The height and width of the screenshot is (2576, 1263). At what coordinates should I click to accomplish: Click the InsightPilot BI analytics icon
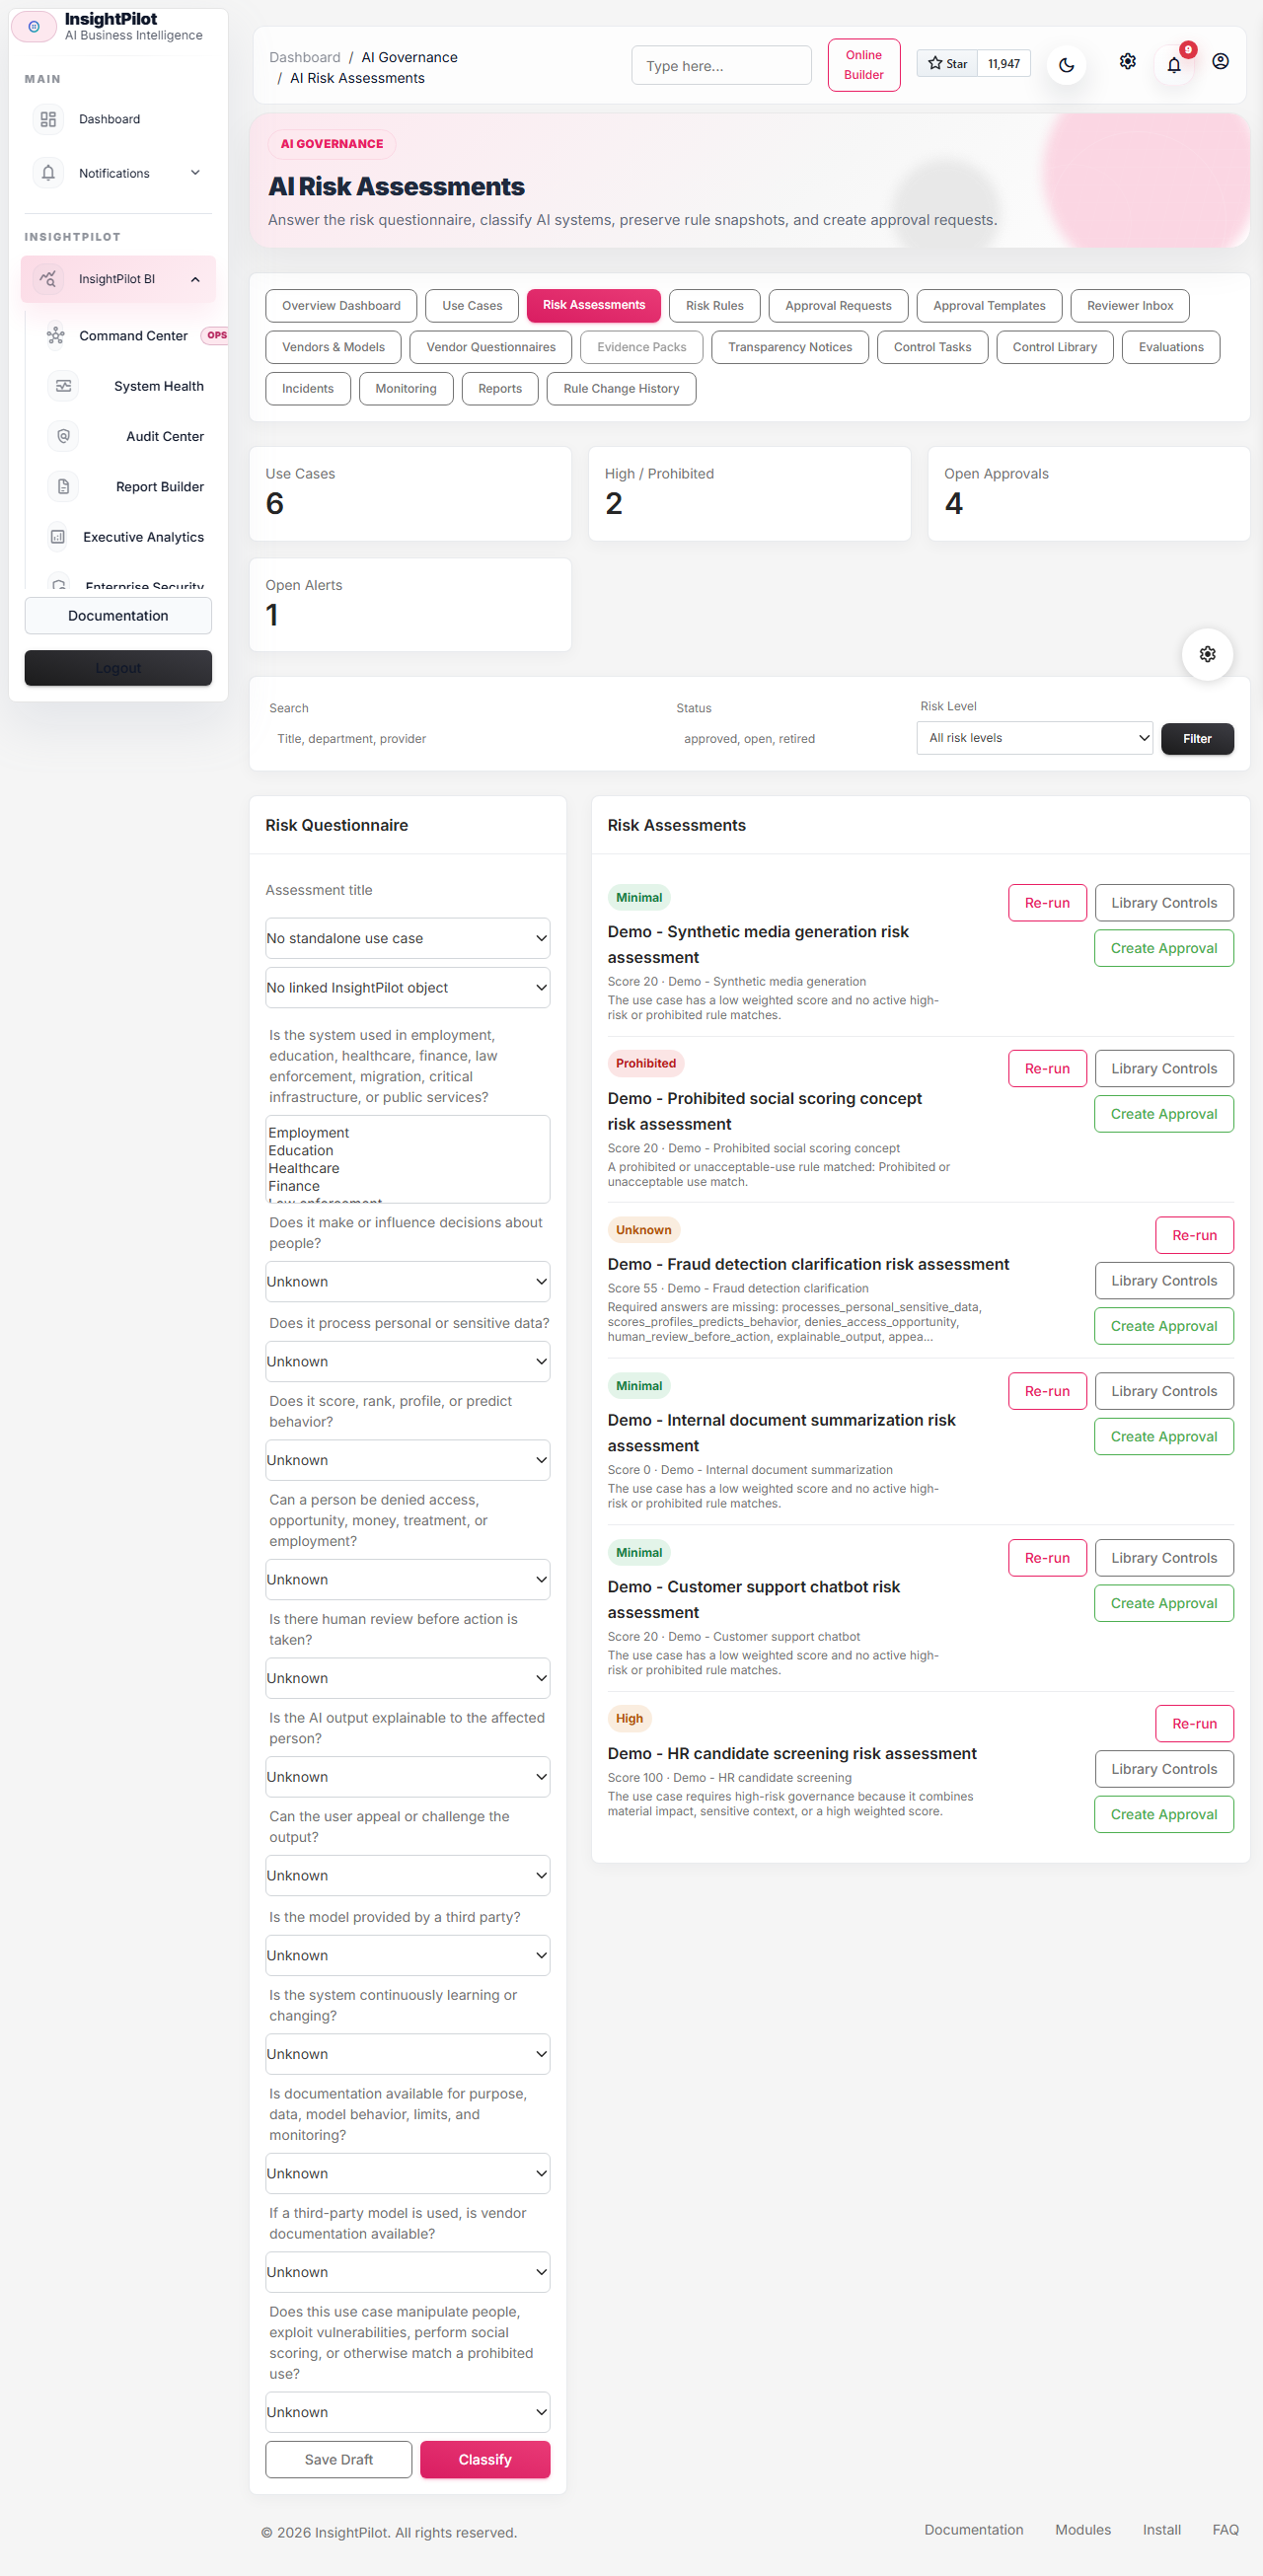coord(48,279)
